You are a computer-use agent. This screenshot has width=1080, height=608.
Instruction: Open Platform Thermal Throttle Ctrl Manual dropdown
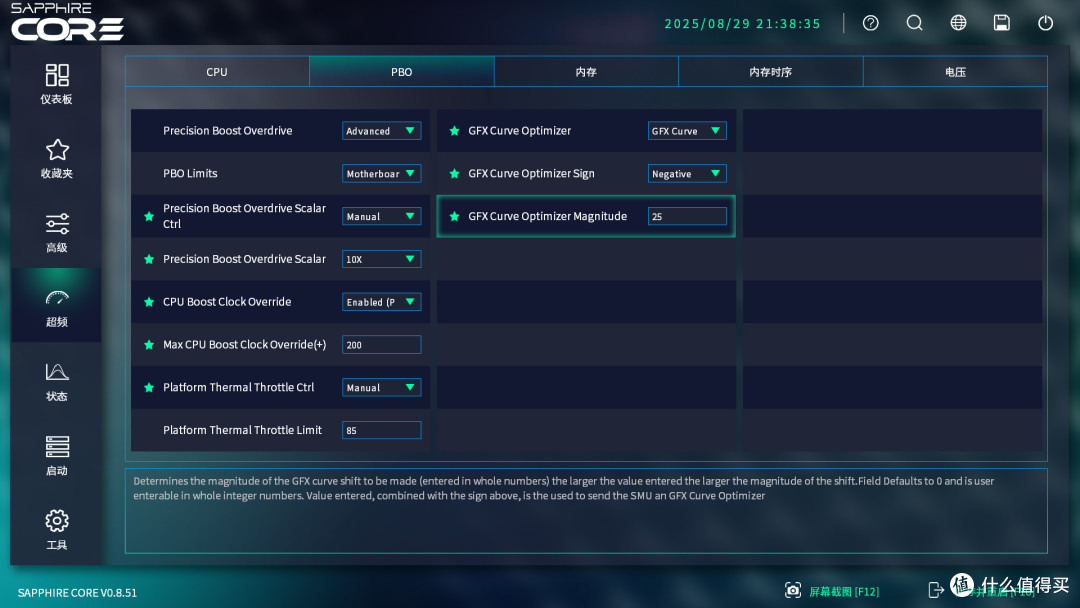coord(382,387)
